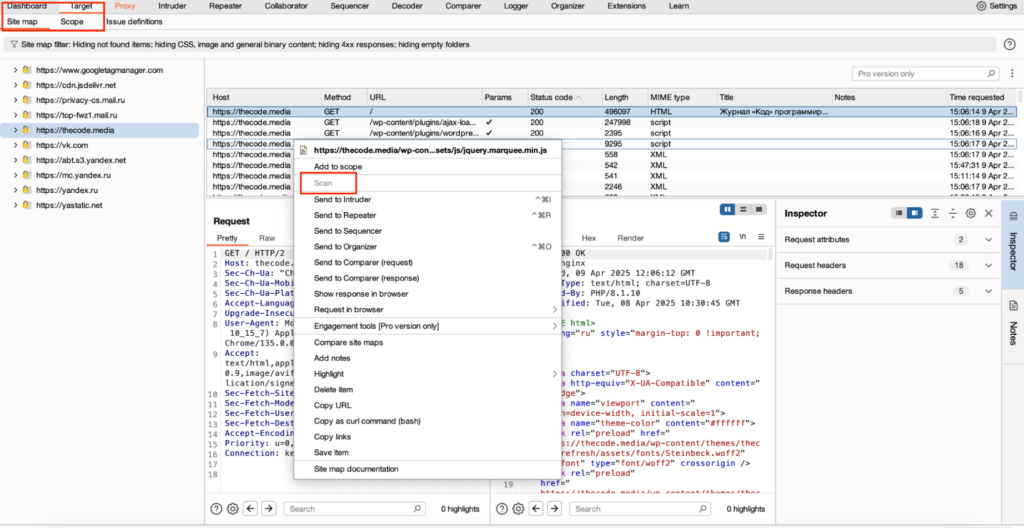This screenshot has height=528, width=1024.
Task: Select row for /wp-content/plugins/ajax-loa... script
Action: [x=611, y=122]
